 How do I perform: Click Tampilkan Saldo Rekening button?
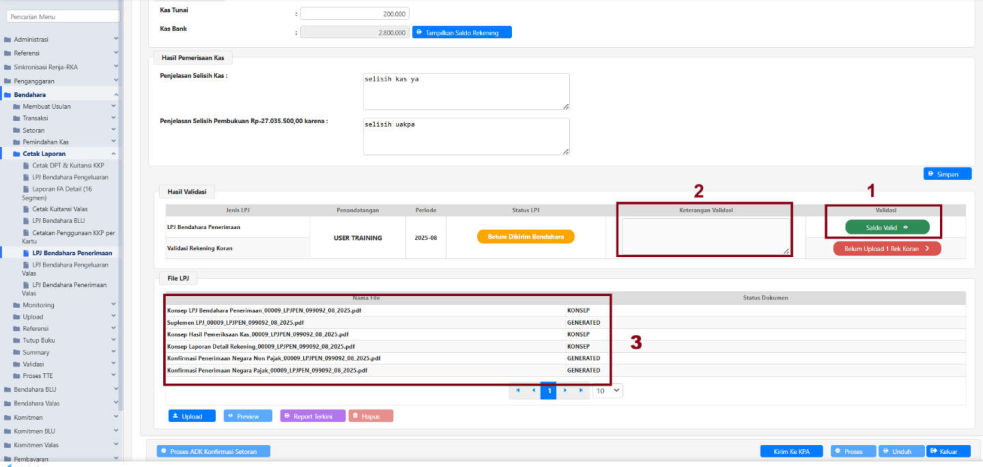(462, 32)
